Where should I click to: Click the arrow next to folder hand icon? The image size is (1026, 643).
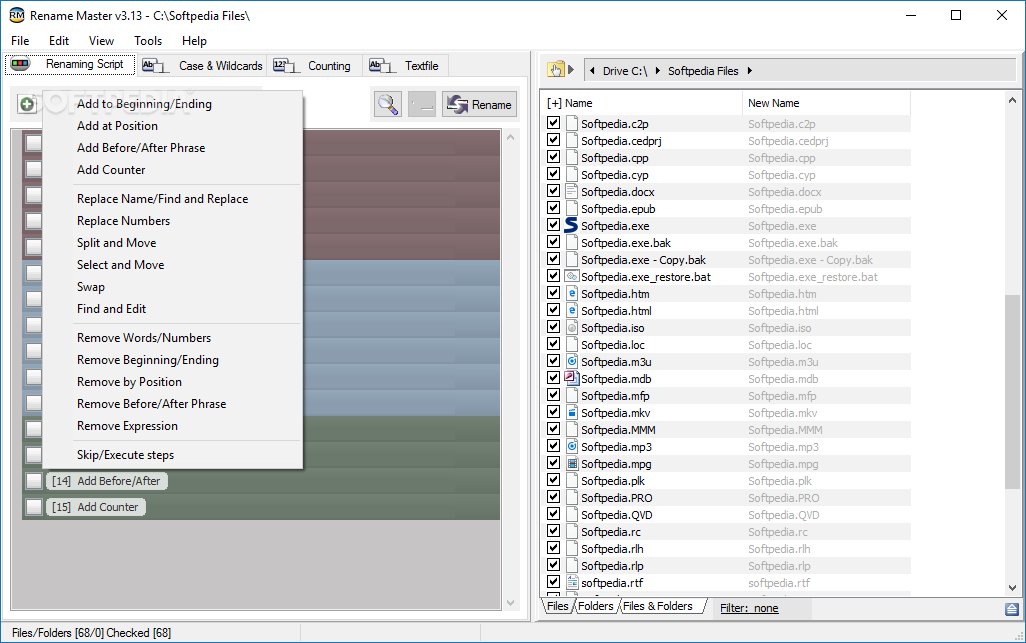coord(571,69)
